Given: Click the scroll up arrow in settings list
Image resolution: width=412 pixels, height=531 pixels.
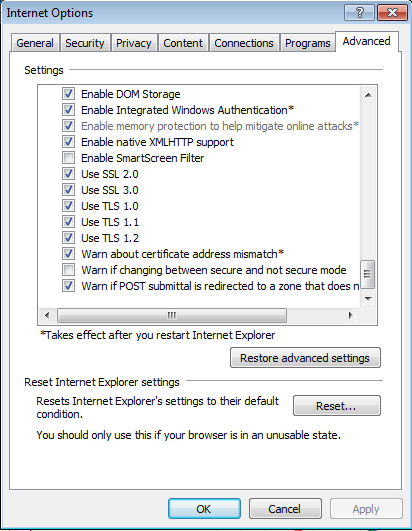Looking at the screenshot, I should point(368,95).
